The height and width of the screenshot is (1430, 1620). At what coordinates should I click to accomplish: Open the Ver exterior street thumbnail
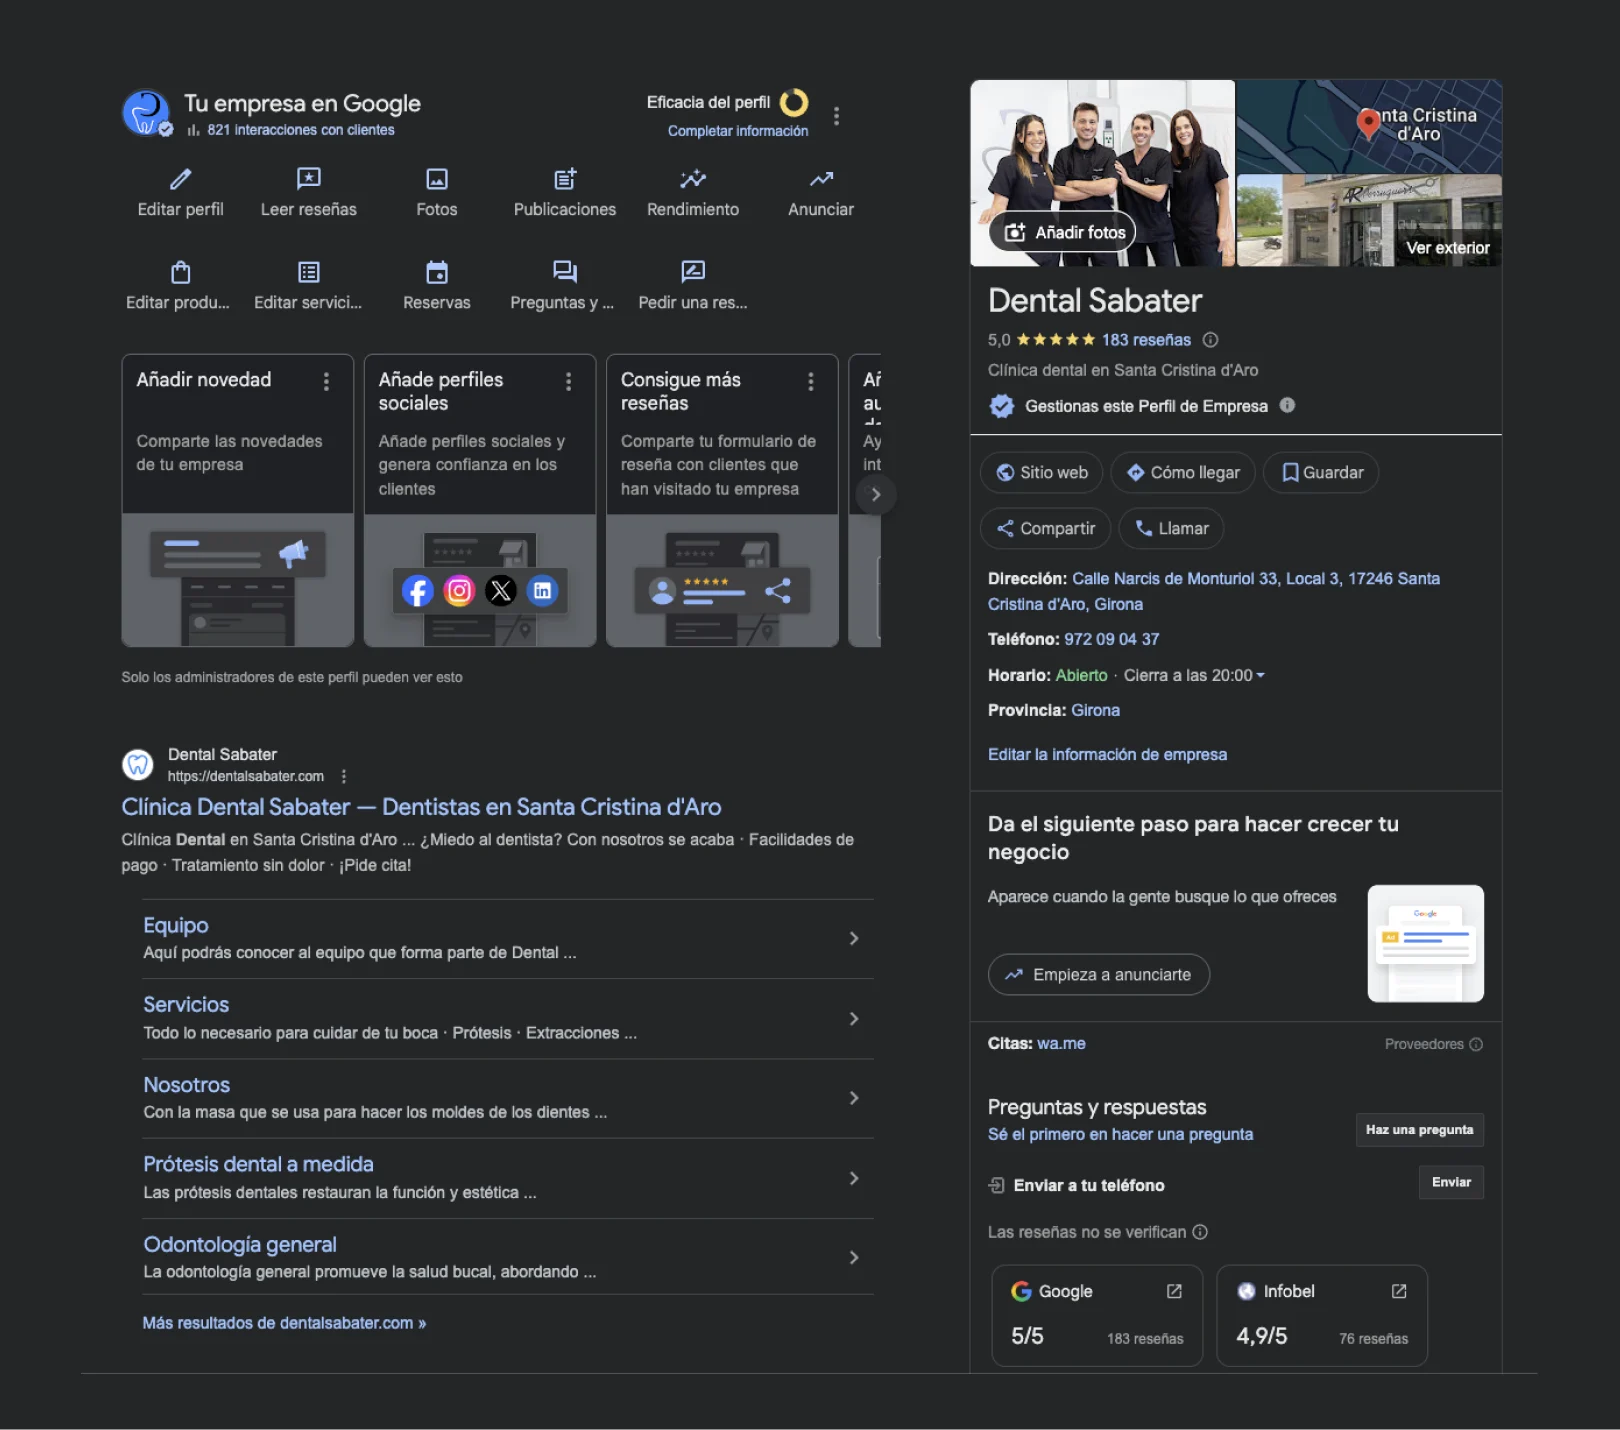pos(1446,247)
